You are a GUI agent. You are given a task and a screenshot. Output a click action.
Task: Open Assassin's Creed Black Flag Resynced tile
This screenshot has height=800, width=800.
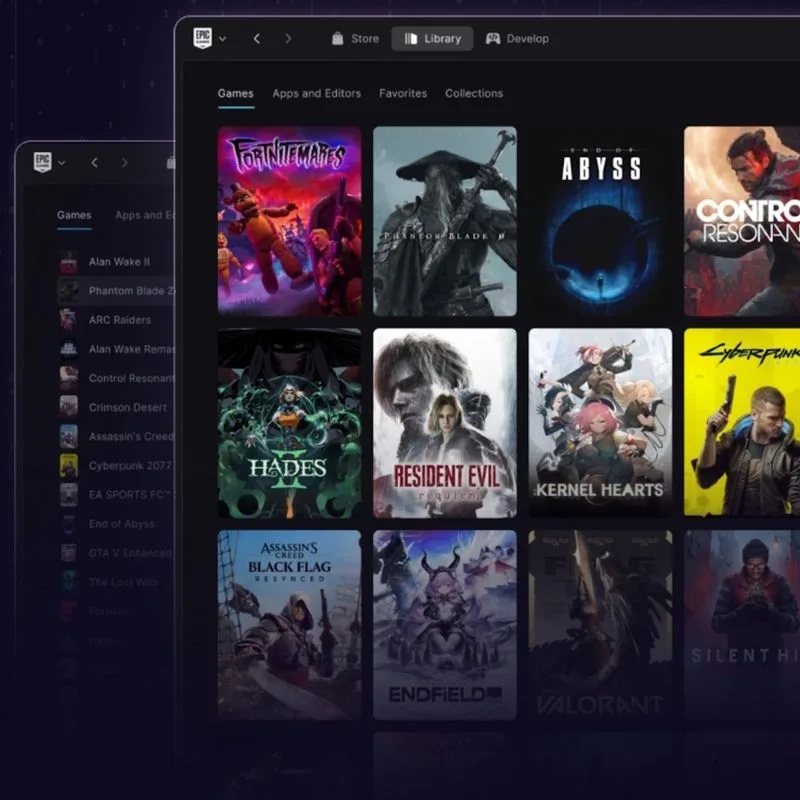click(289, 625)
